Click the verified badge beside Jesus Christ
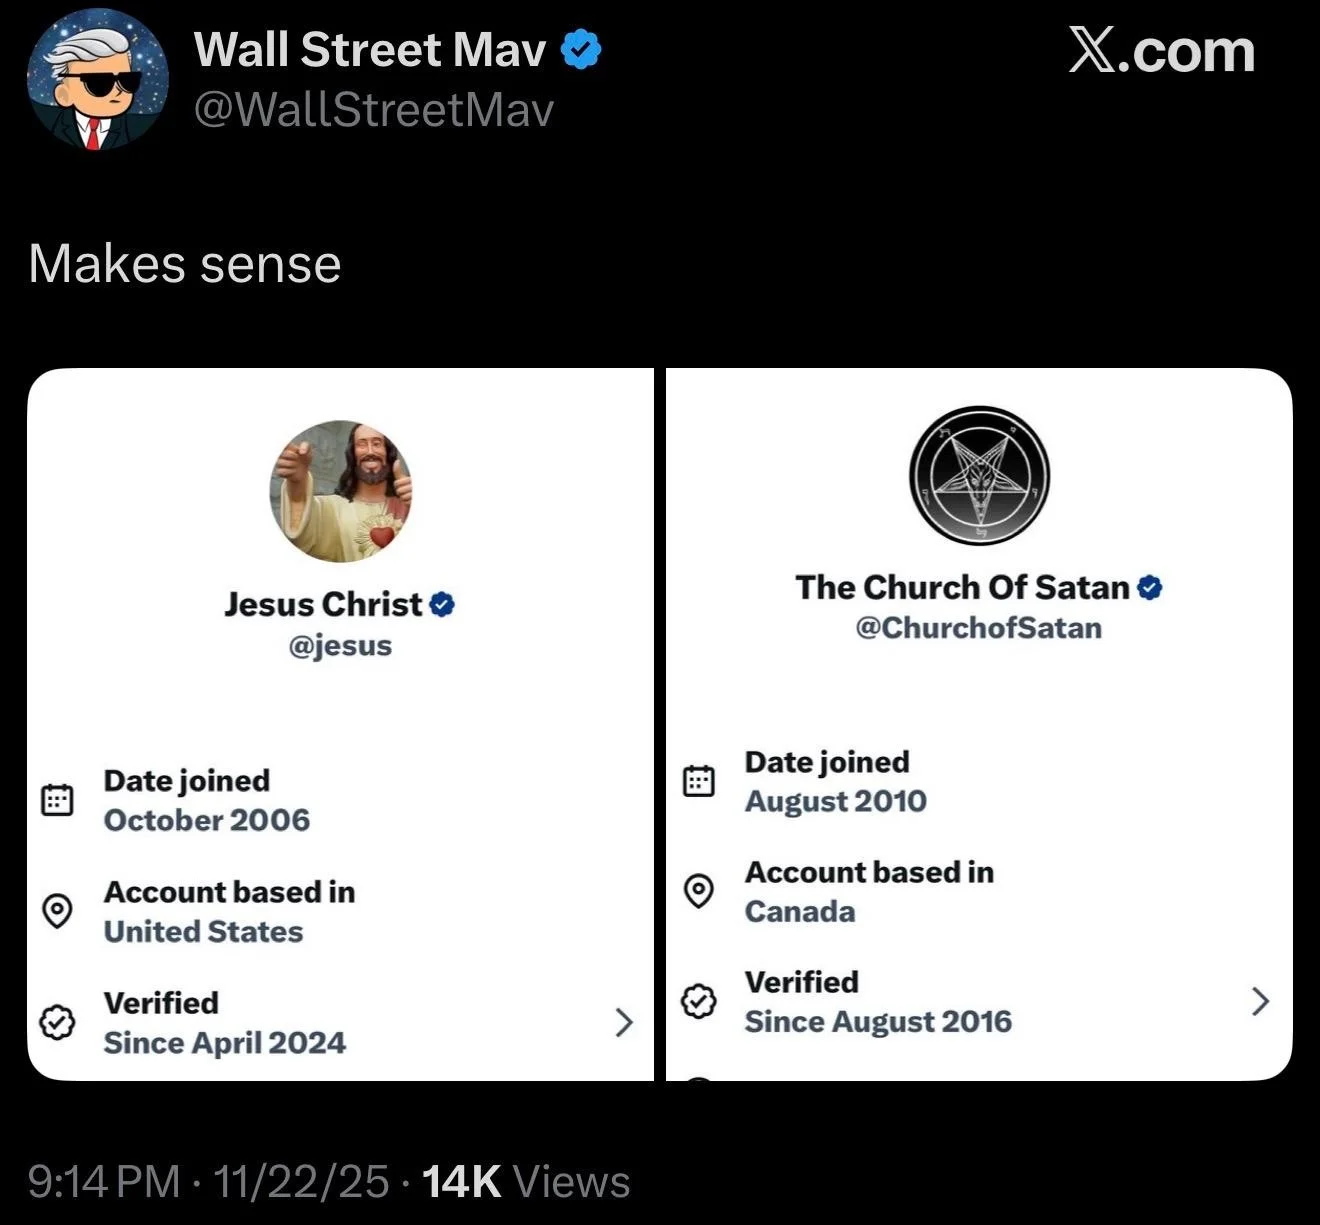This screenshot has height=1225, width=1320. (x=442, y=604)
